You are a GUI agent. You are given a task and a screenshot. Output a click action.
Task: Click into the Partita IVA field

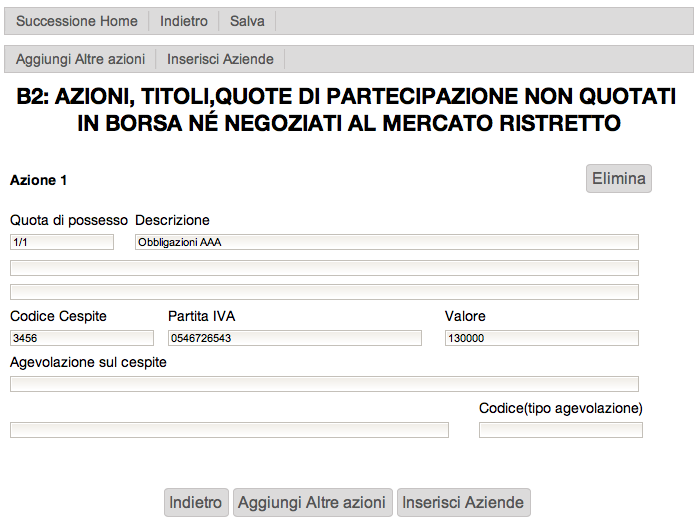pos(295,338)
